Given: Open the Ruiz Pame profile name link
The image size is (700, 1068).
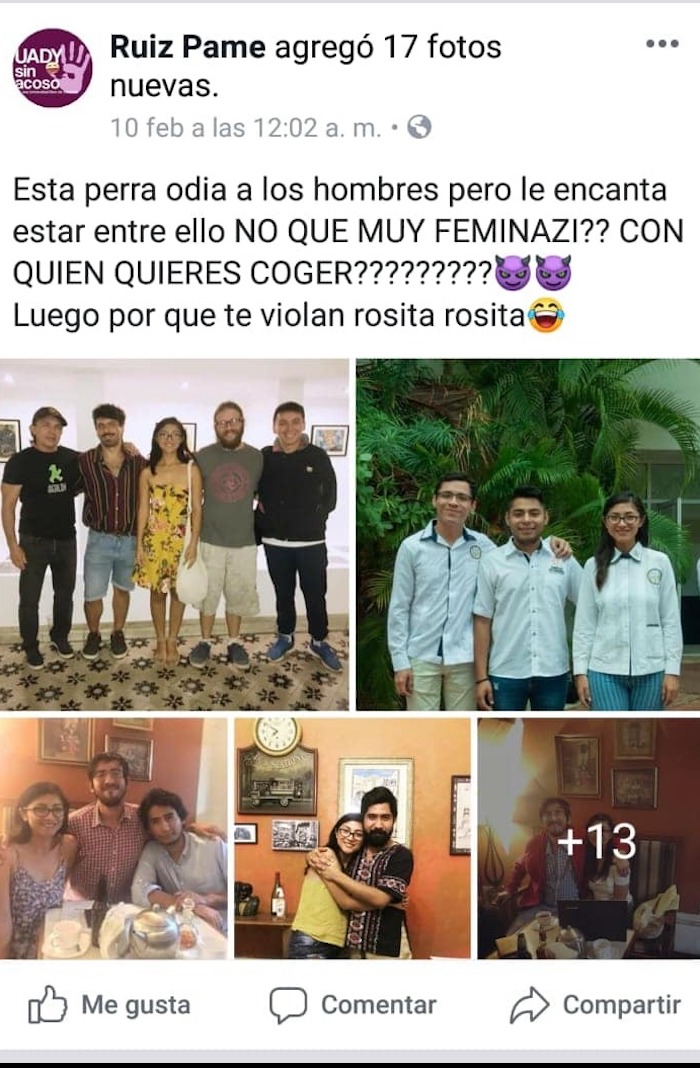Looking at the screenshot, I should click(x=188, y=47).
